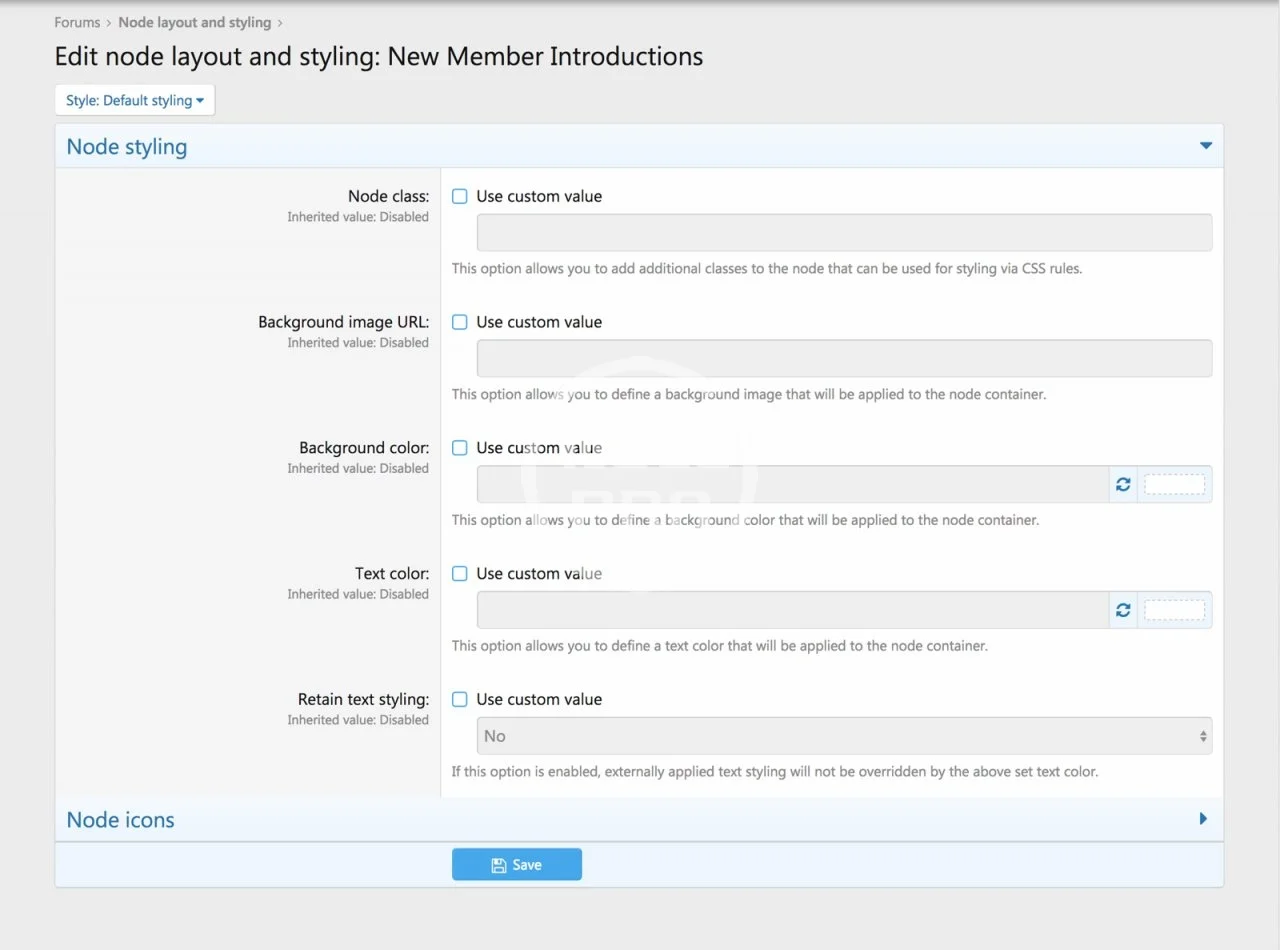Open Node layout and styling breadcrumb
Viewport: 1280px width, 950px height.
(194, 22)
